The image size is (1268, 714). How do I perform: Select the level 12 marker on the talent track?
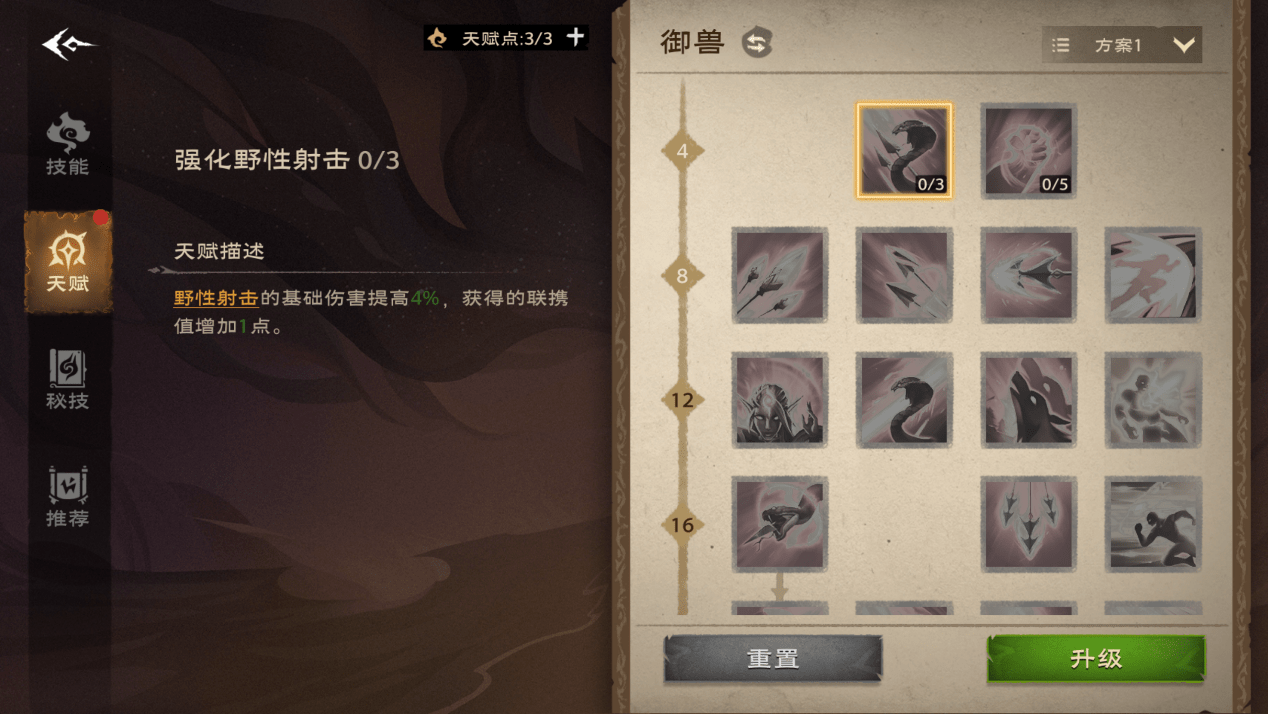tap(683, 400)
